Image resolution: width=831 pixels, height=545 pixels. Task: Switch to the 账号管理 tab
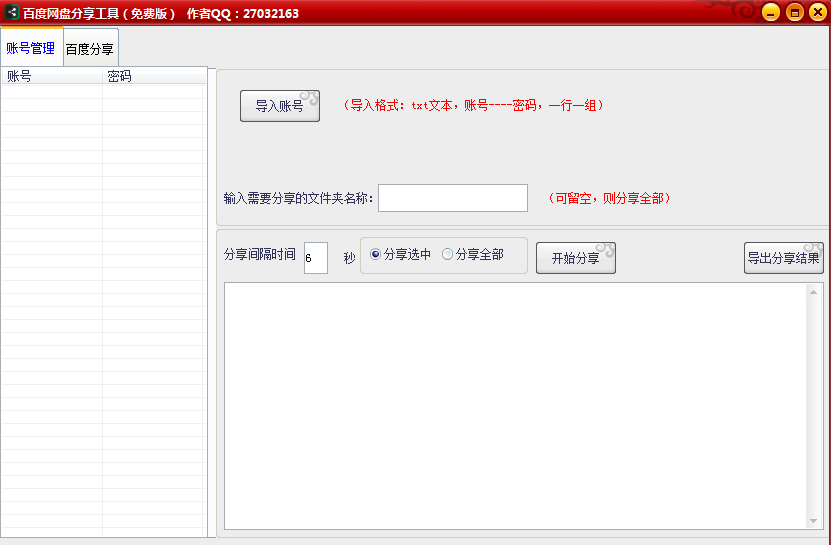(31, 48)
